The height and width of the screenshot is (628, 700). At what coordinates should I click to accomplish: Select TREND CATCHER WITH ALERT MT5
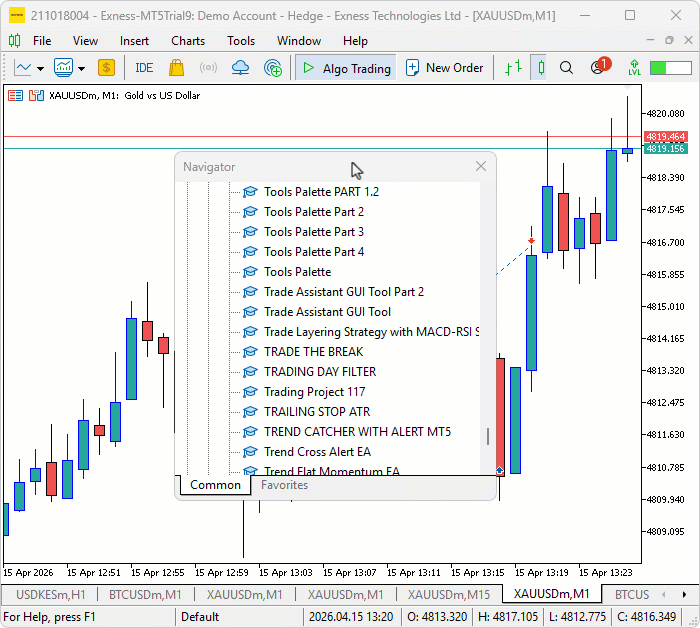coord(357,432)
